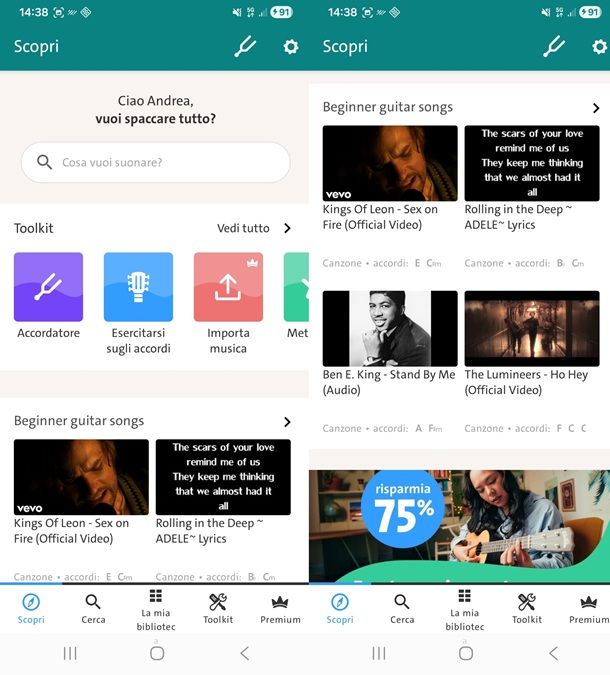The image size is (610, 675).
Task: Select Scopri tab in left bottom bar
Action: [31, 609]
